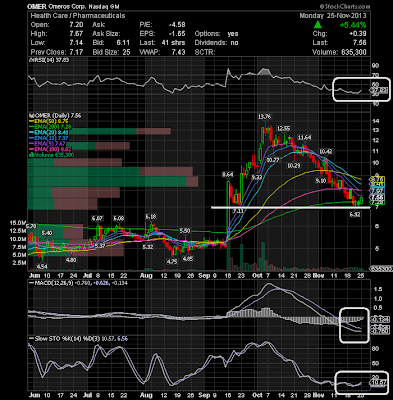Click the 2.5M volume axis label

coord(19,263)
